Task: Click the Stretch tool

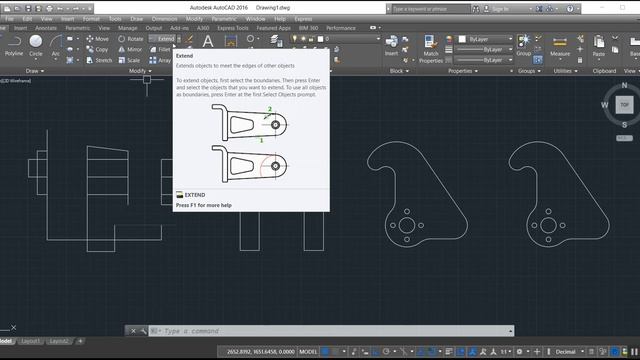Action: pyautogui.click(x=99, y=60)
